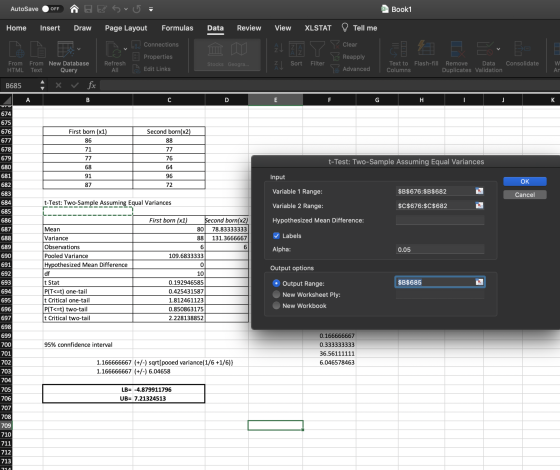The width and height of the screenshot is (560, 470).
Task: Click the Data Validation icon
Action: click(x=486, y=50)
